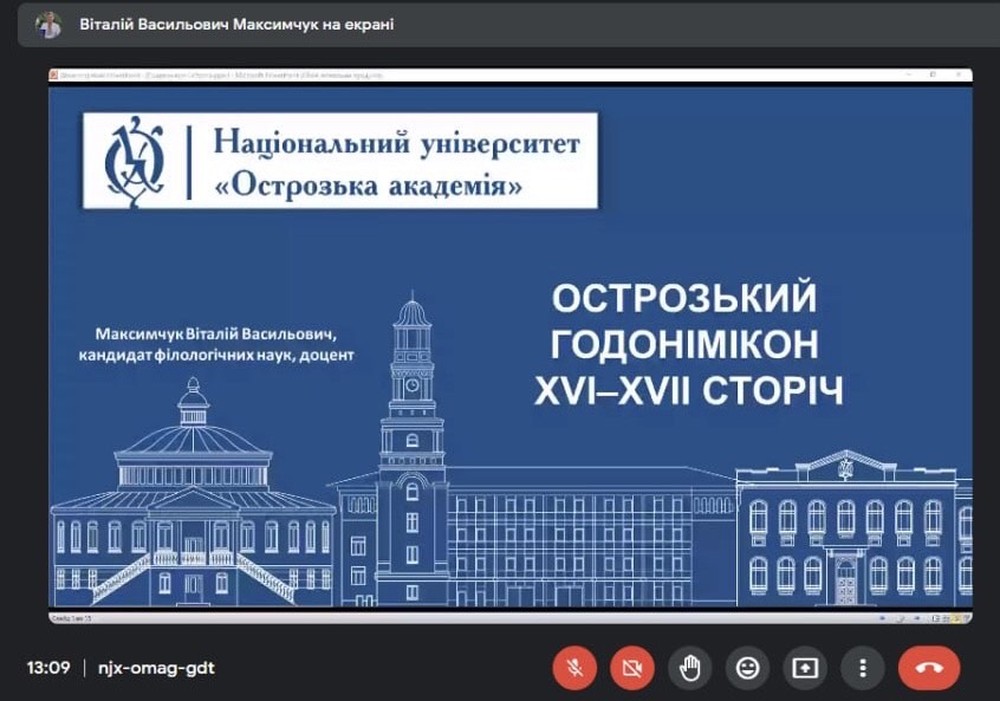This screenshot has width=1000, height=701.
Task: Click the 13:09 time display
Action: pyautogui.click(x=48, y=668)
